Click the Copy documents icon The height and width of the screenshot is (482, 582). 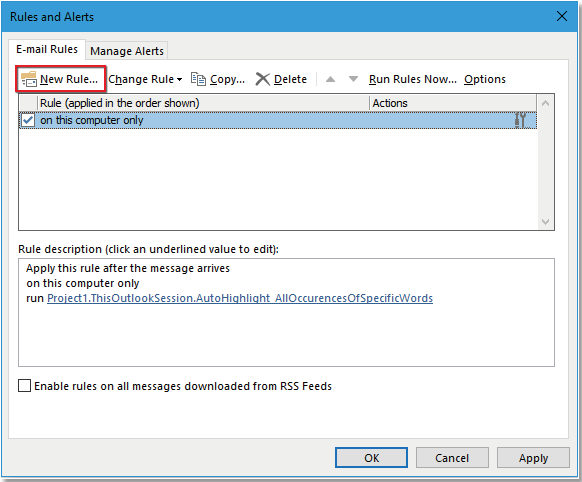pyautogui.click(x=198, y=79)
